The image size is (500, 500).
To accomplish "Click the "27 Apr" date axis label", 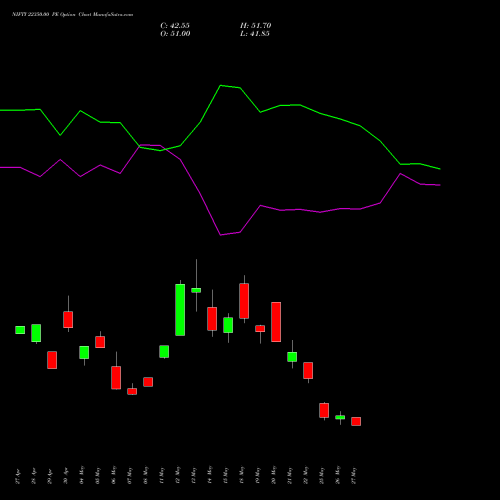I will coord(18,476).
